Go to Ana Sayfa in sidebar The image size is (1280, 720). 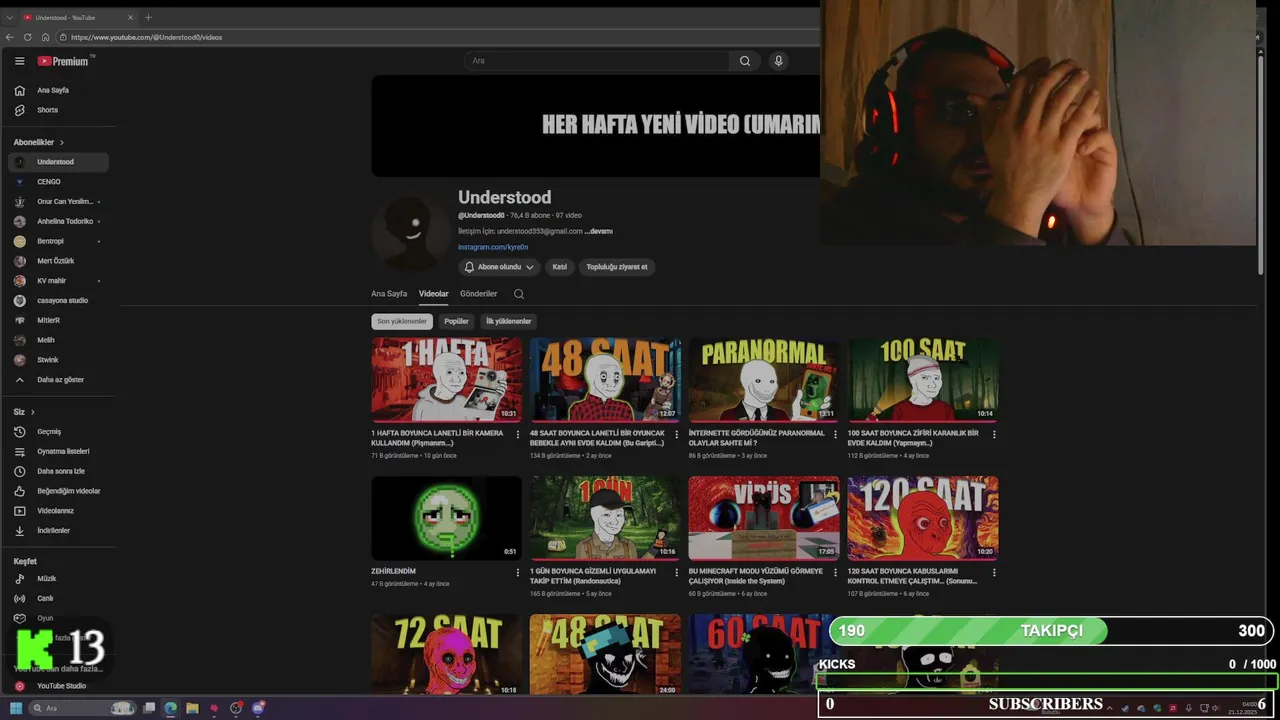click(59, 90)
